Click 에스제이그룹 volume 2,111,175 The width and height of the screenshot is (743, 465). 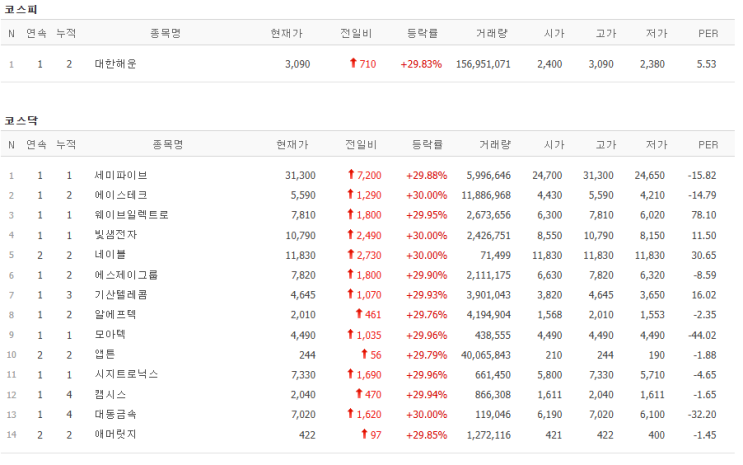pyautogui.click(x=489, y=275)
